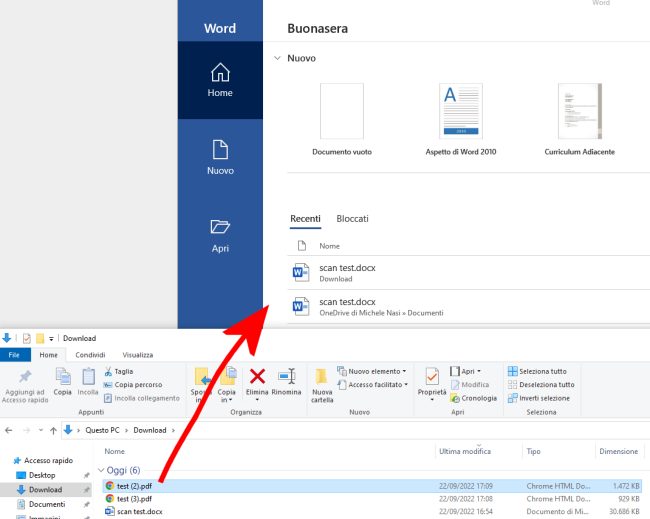Click Aggiungi ad Accesso rapido
The width and height of the screenshot is (650, 519).
point(25,386)
